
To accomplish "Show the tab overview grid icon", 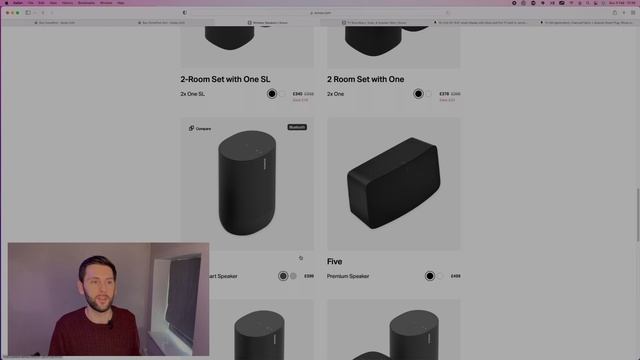I will tap(633, 13).
